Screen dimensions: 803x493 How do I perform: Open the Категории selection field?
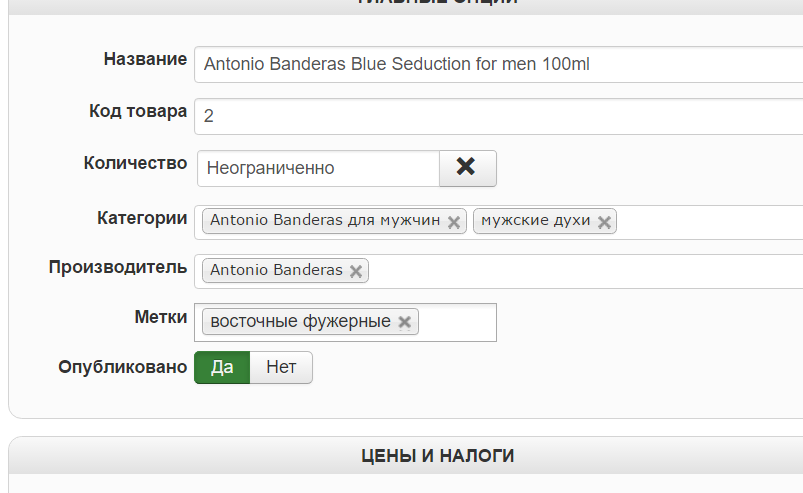pyautogui.click(x=710, y=221)
